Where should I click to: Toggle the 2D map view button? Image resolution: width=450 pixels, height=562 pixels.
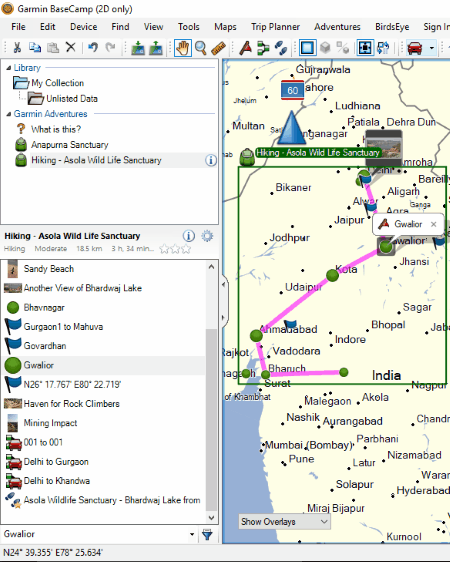tap(307, 48)
